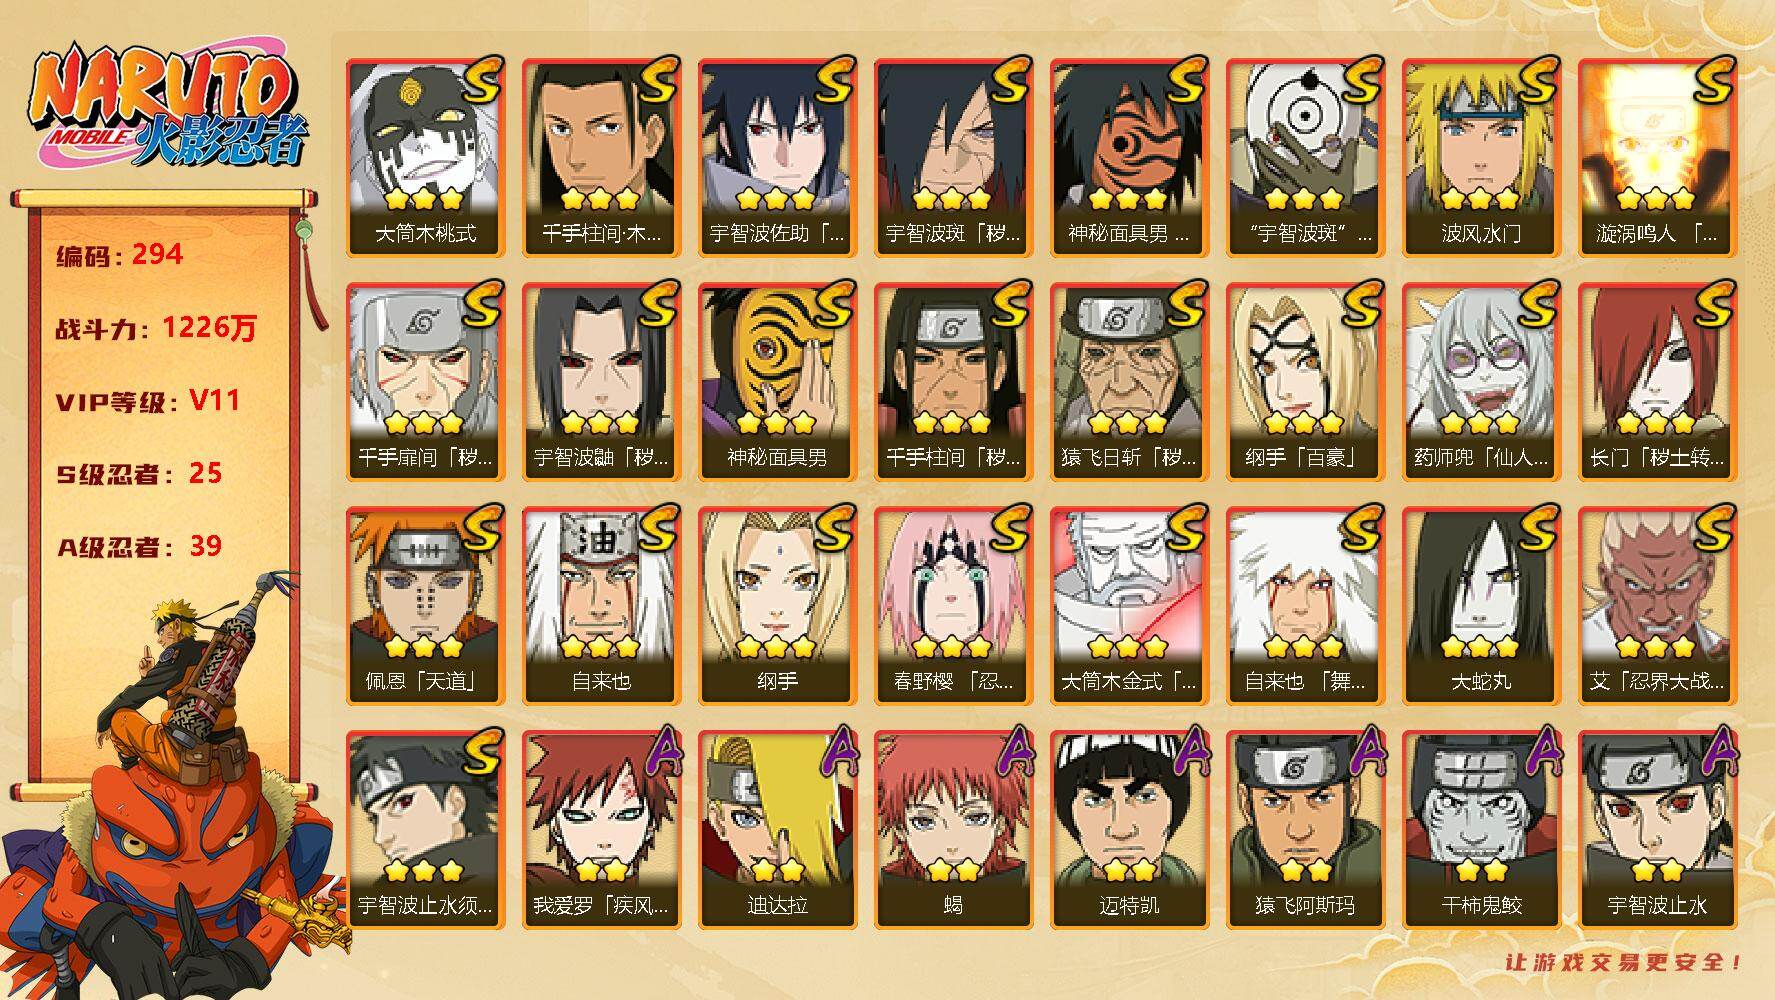Click the S级忍者 25 count
Image resolution: width=1775 pixels, height=1000 pixels.
tap(139, 473)
